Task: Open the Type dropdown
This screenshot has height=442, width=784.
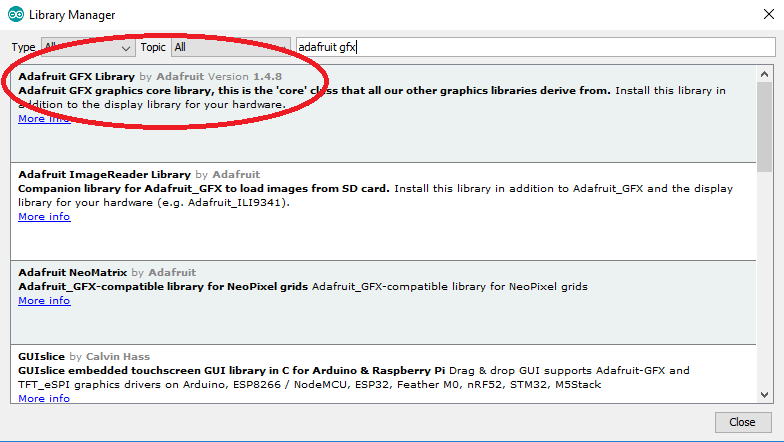Action: [88, 48]
